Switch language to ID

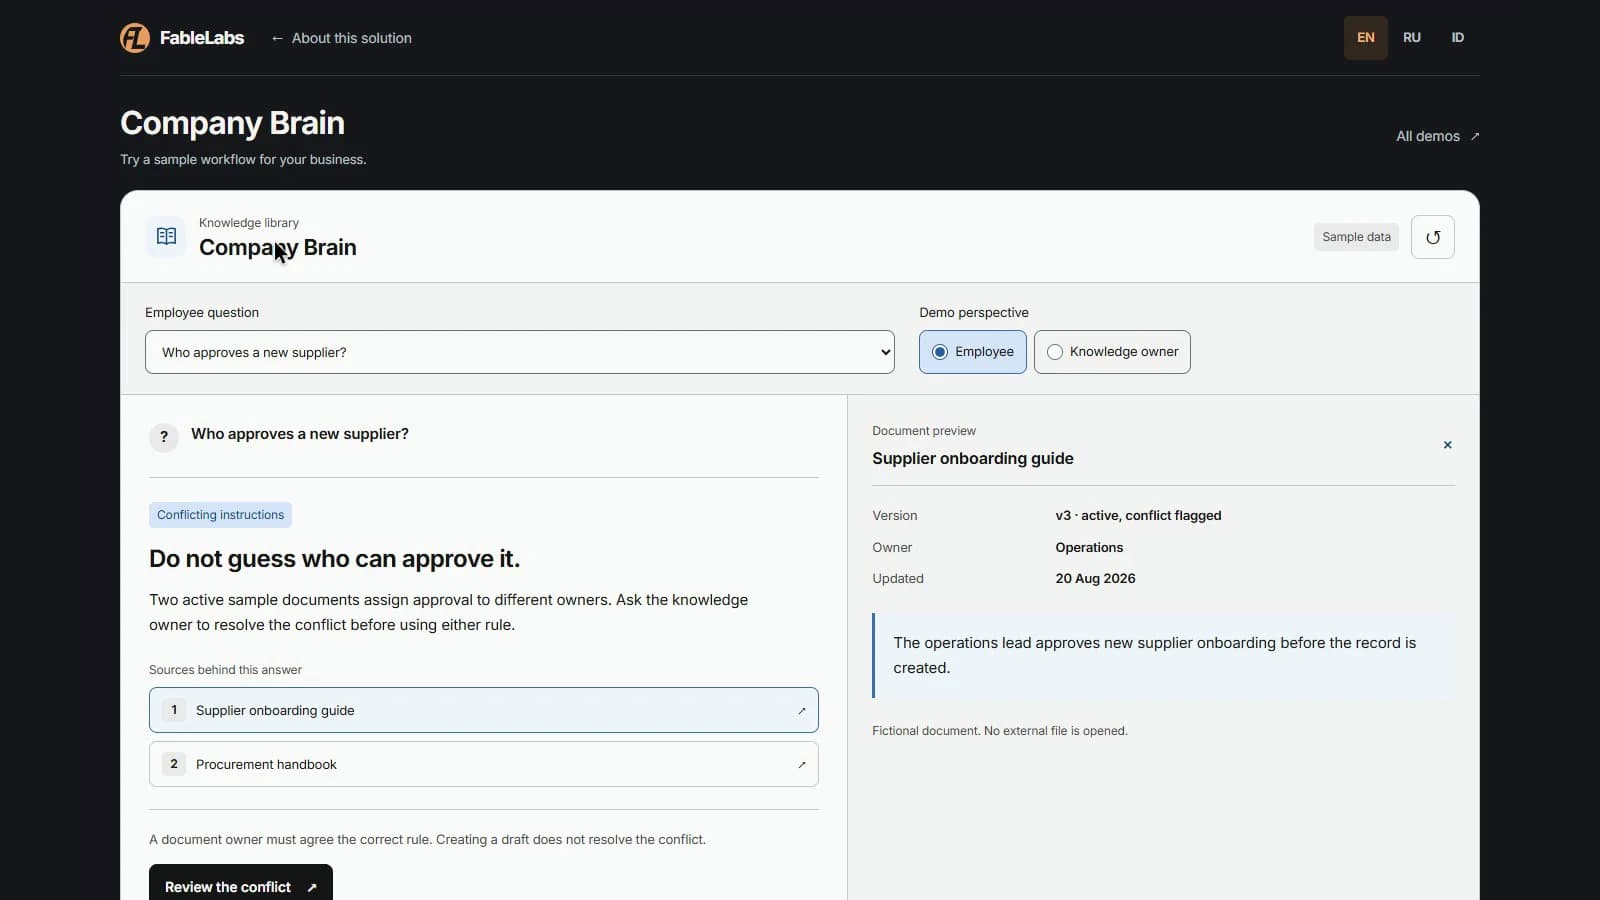point(1457,38)
